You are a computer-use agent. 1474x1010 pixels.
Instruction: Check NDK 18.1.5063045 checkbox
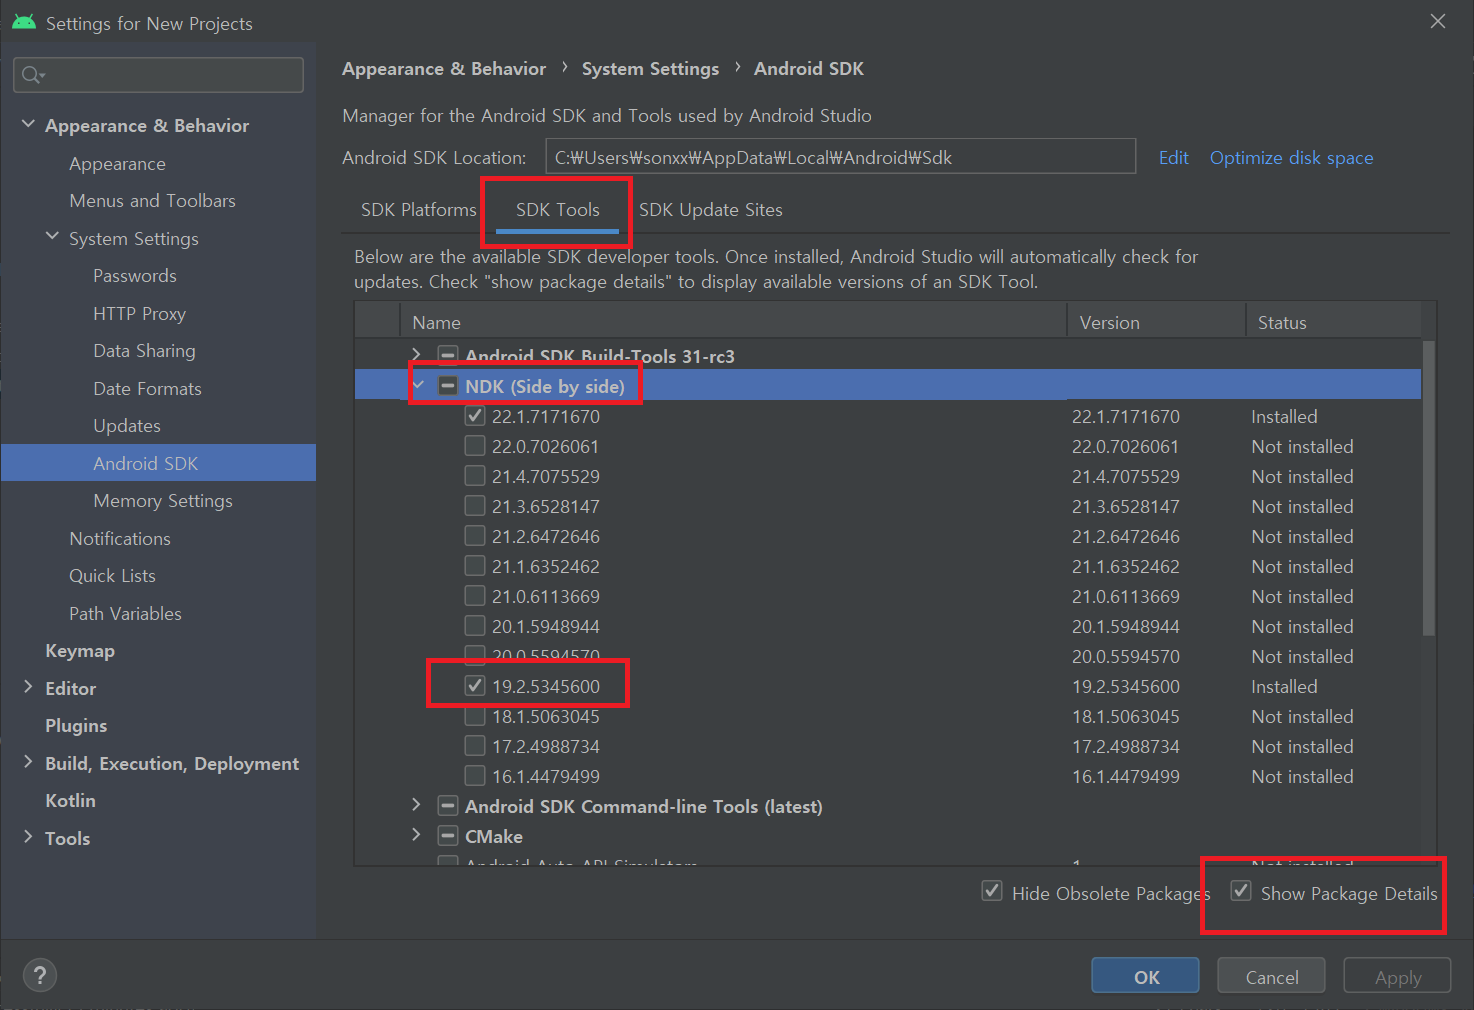click(475, 716)
